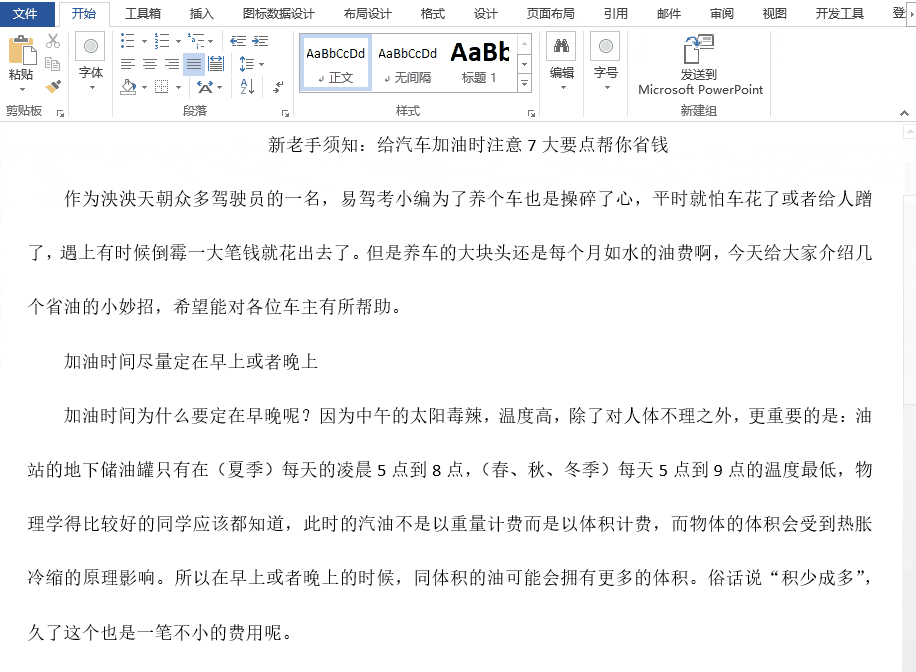The width and height of the screenshot is (916, 672).
Task: Open Paragraph settings dialog launcher
Action: 285,113
